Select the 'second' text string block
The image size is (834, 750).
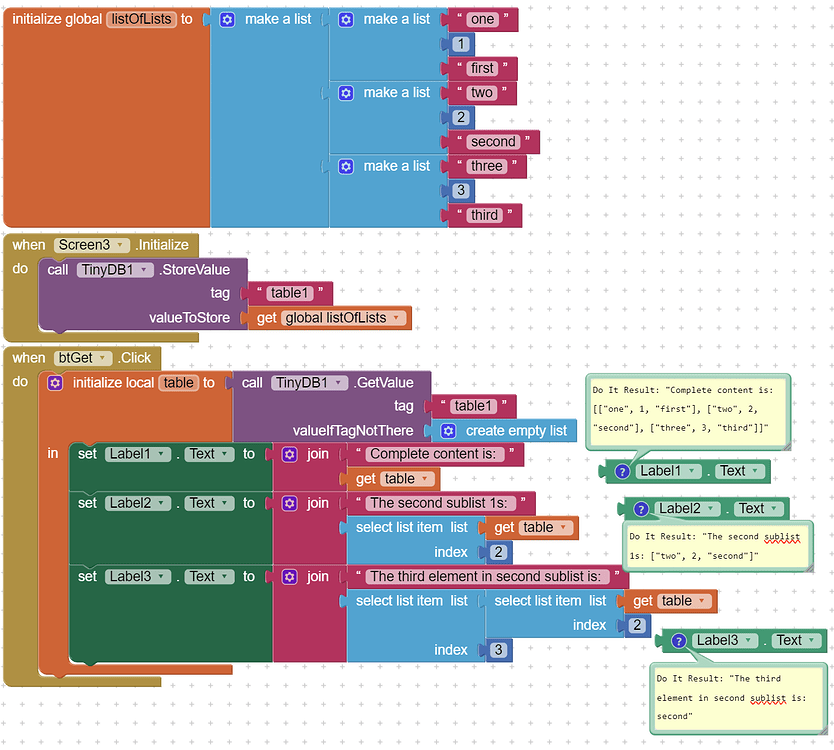pyautogui.click(x=494, y=142)
